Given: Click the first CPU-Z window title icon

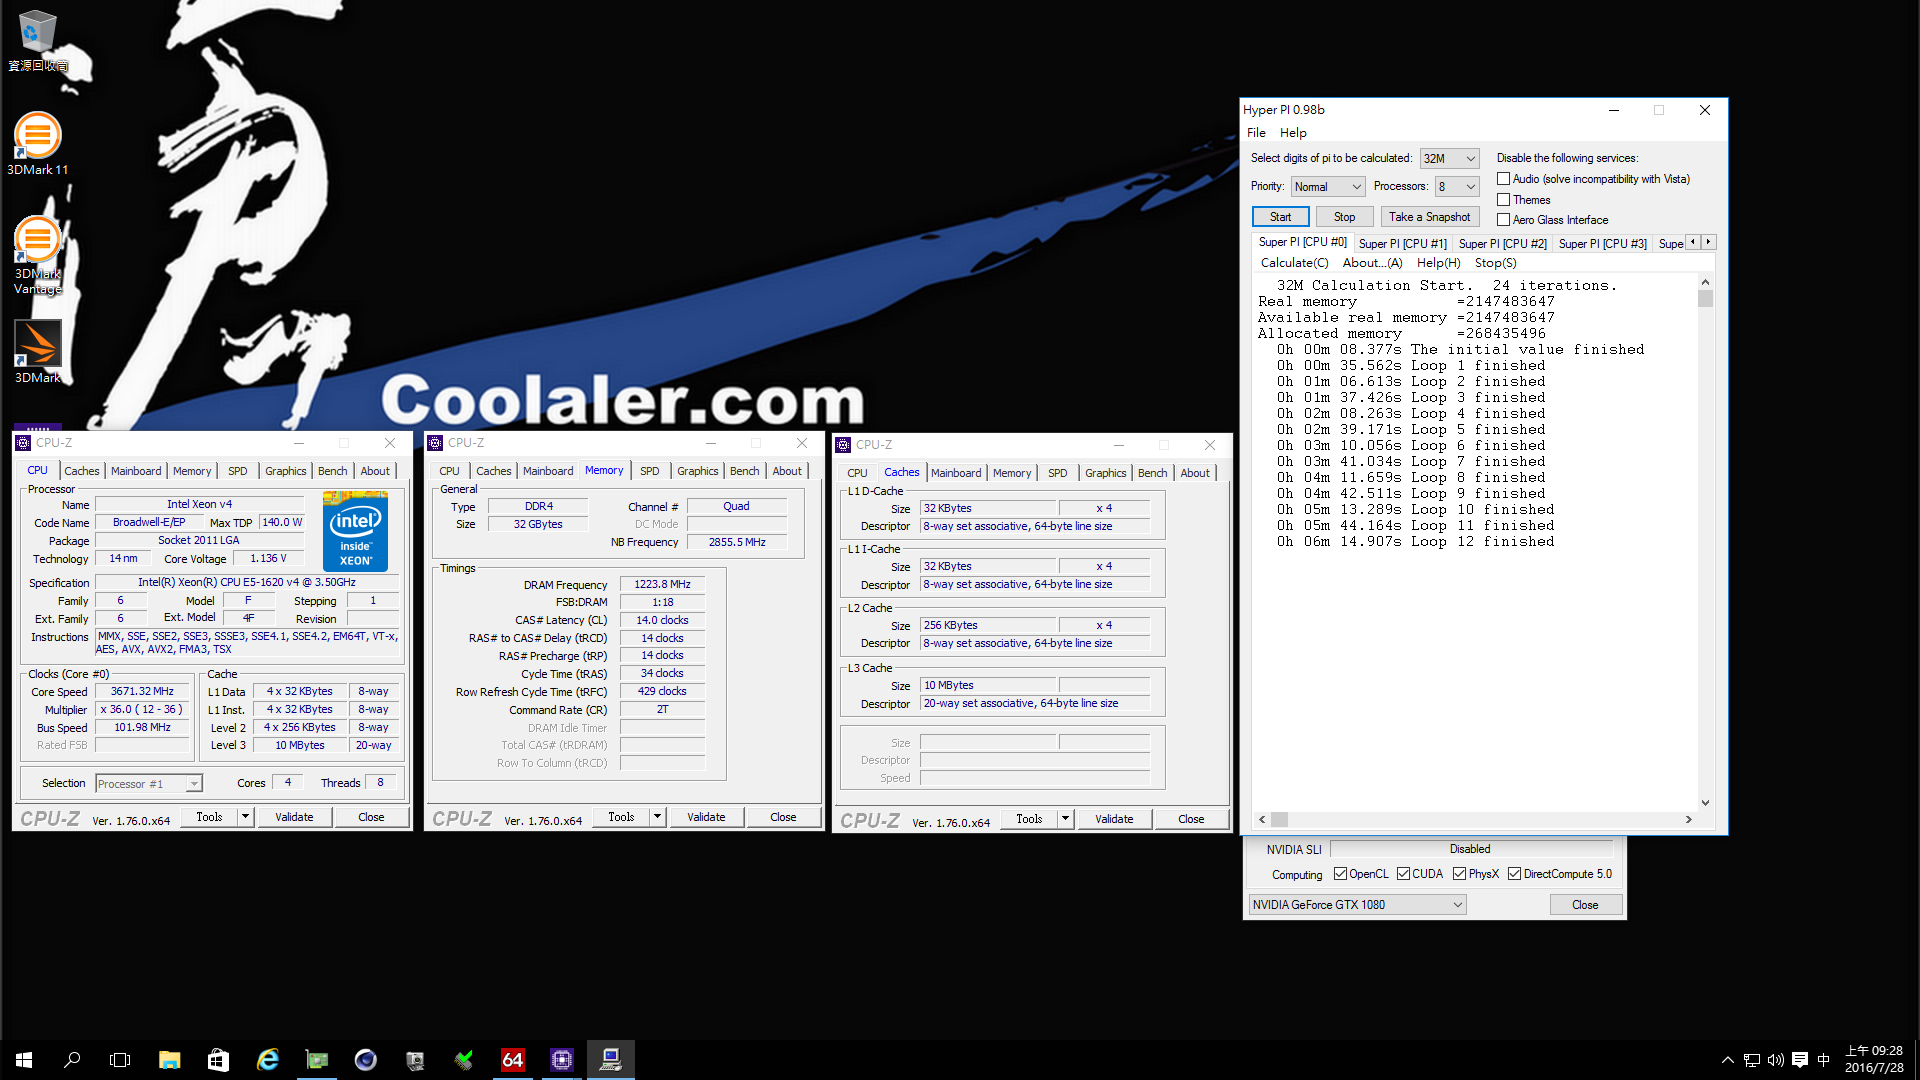Looking at the screenshot, I should pos(24,443).
